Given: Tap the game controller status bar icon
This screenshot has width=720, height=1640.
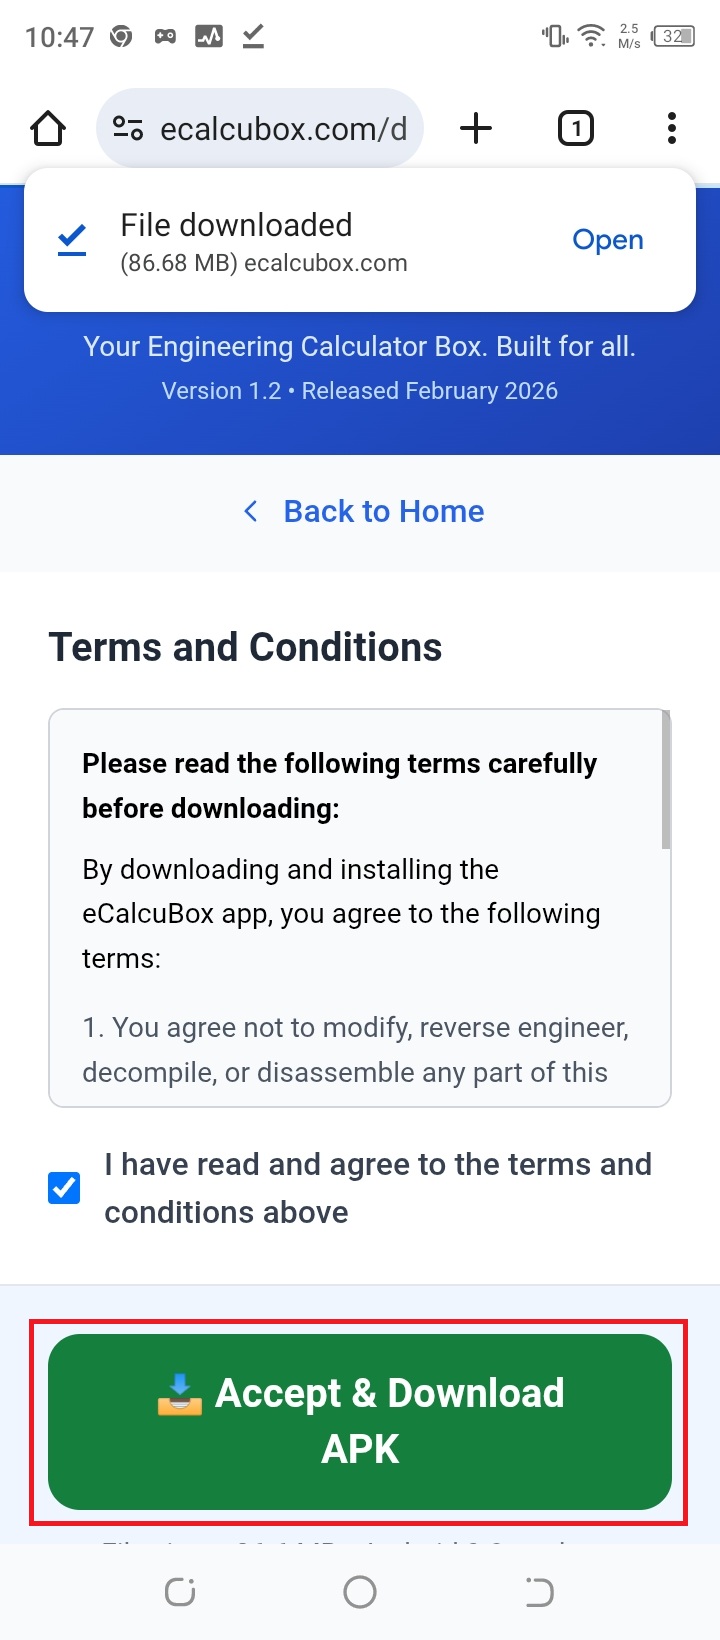Looking at the screenshot, I should click(x=165, y=34).
